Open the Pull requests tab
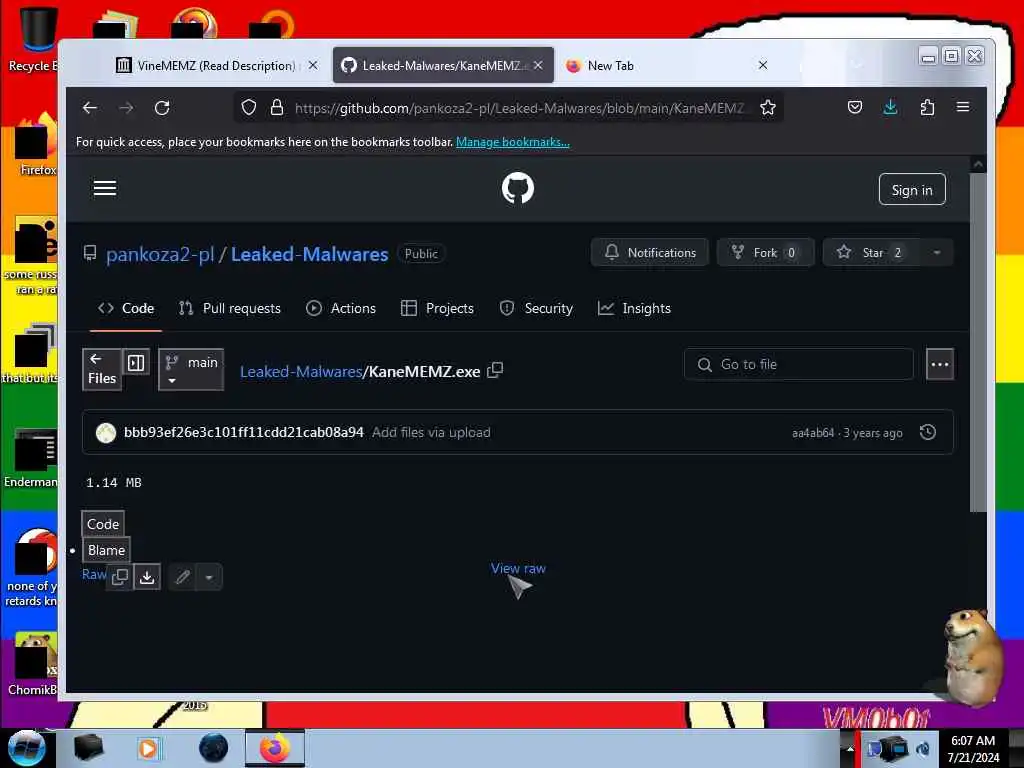The image size is (1024, 768). pos(230,308)
